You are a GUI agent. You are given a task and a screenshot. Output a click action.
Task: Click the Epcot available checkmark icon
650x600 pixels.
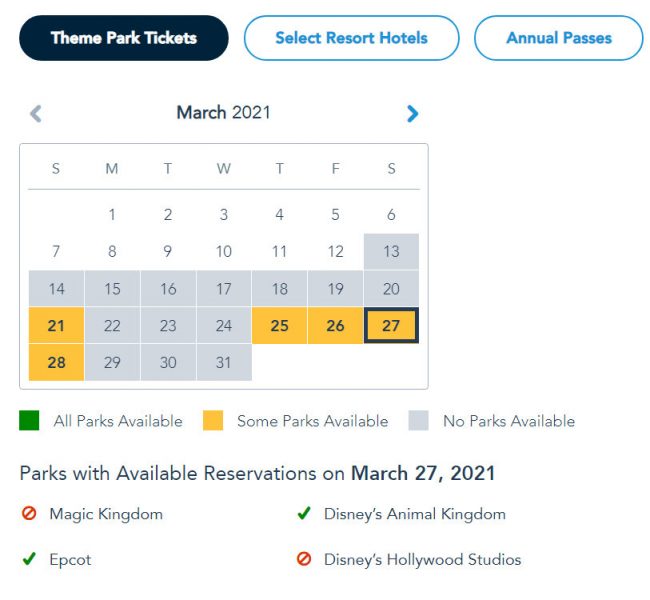pyautogui.click(x=29, y=559)
